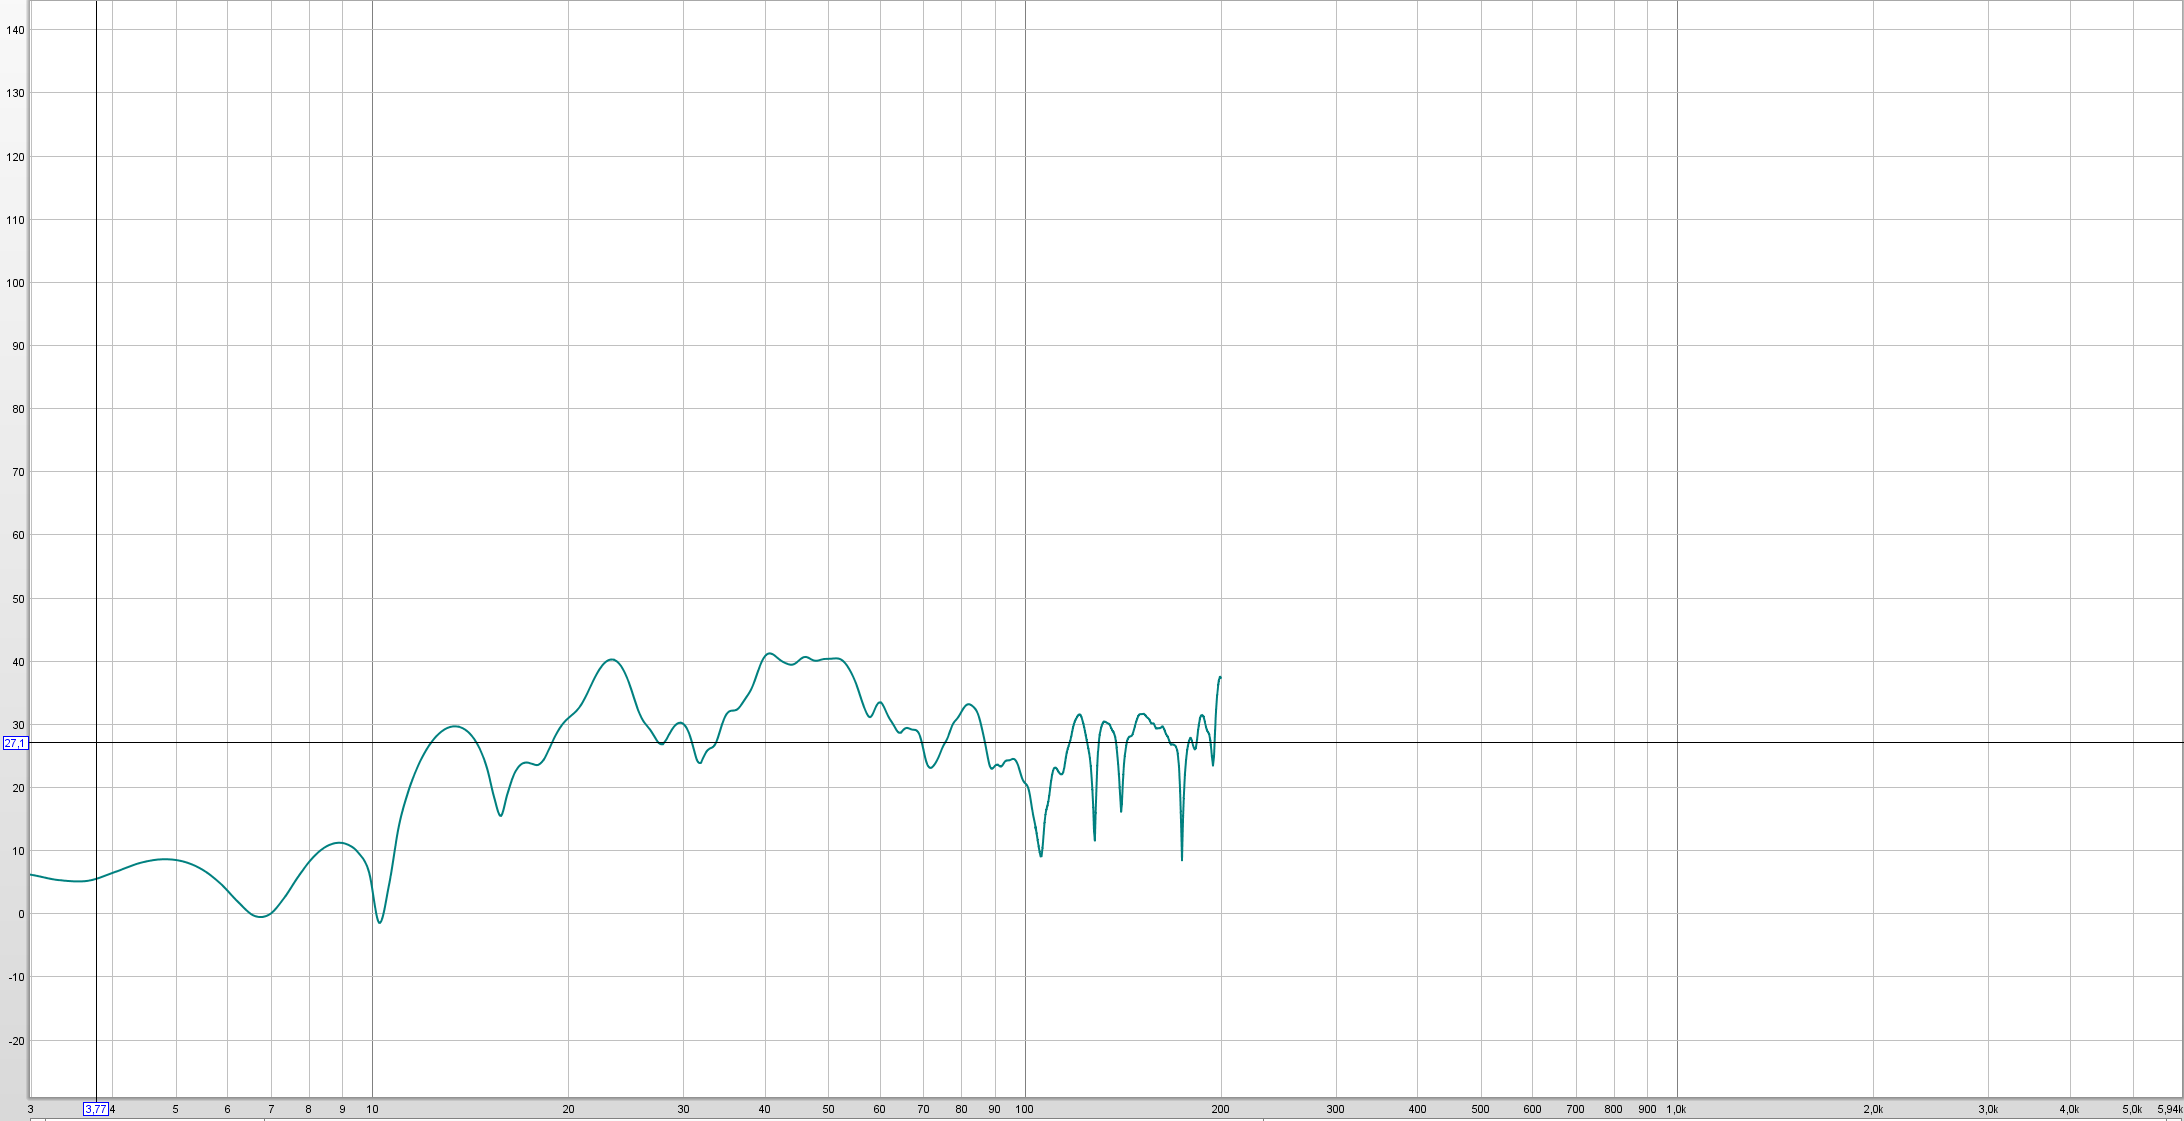
Task: Click the curve peak near 23 Hz
Action: [612, 660]
